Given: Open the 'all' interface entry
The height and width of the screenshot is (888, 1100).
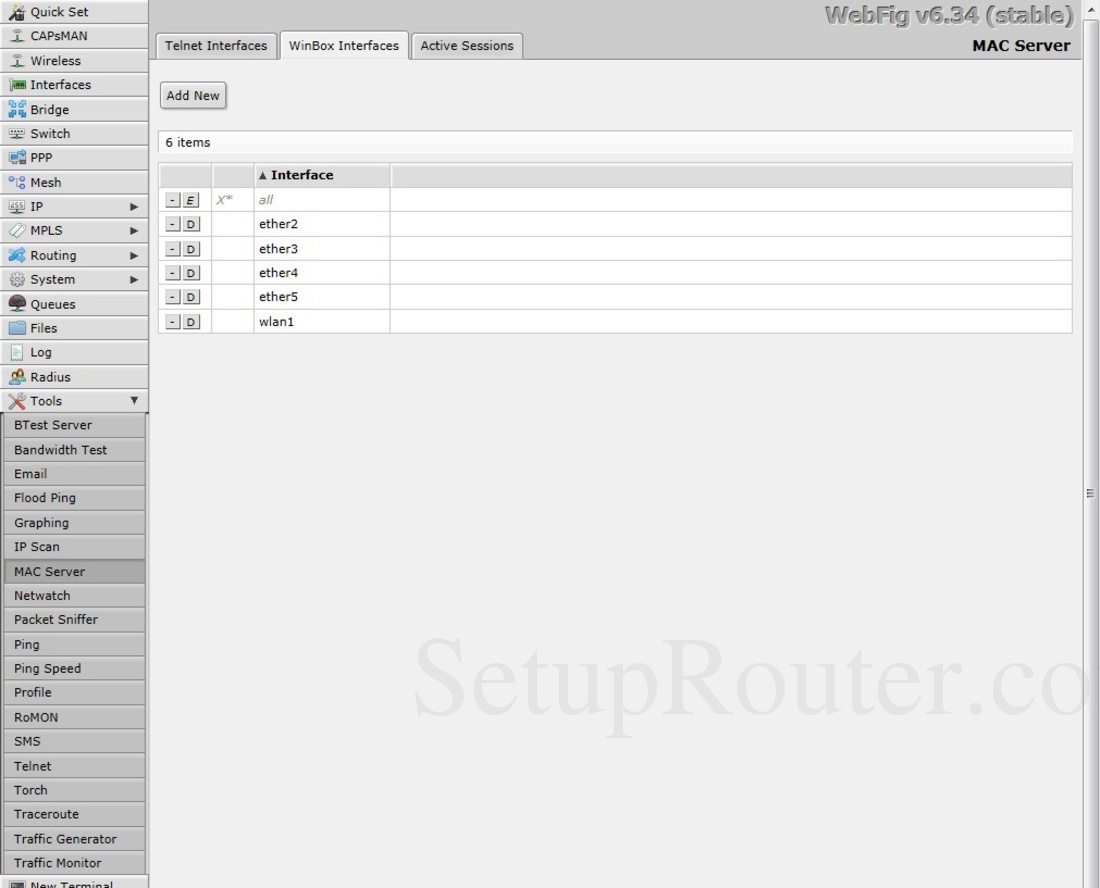Looking at the screenshot, I should click(x=265, y=200).
